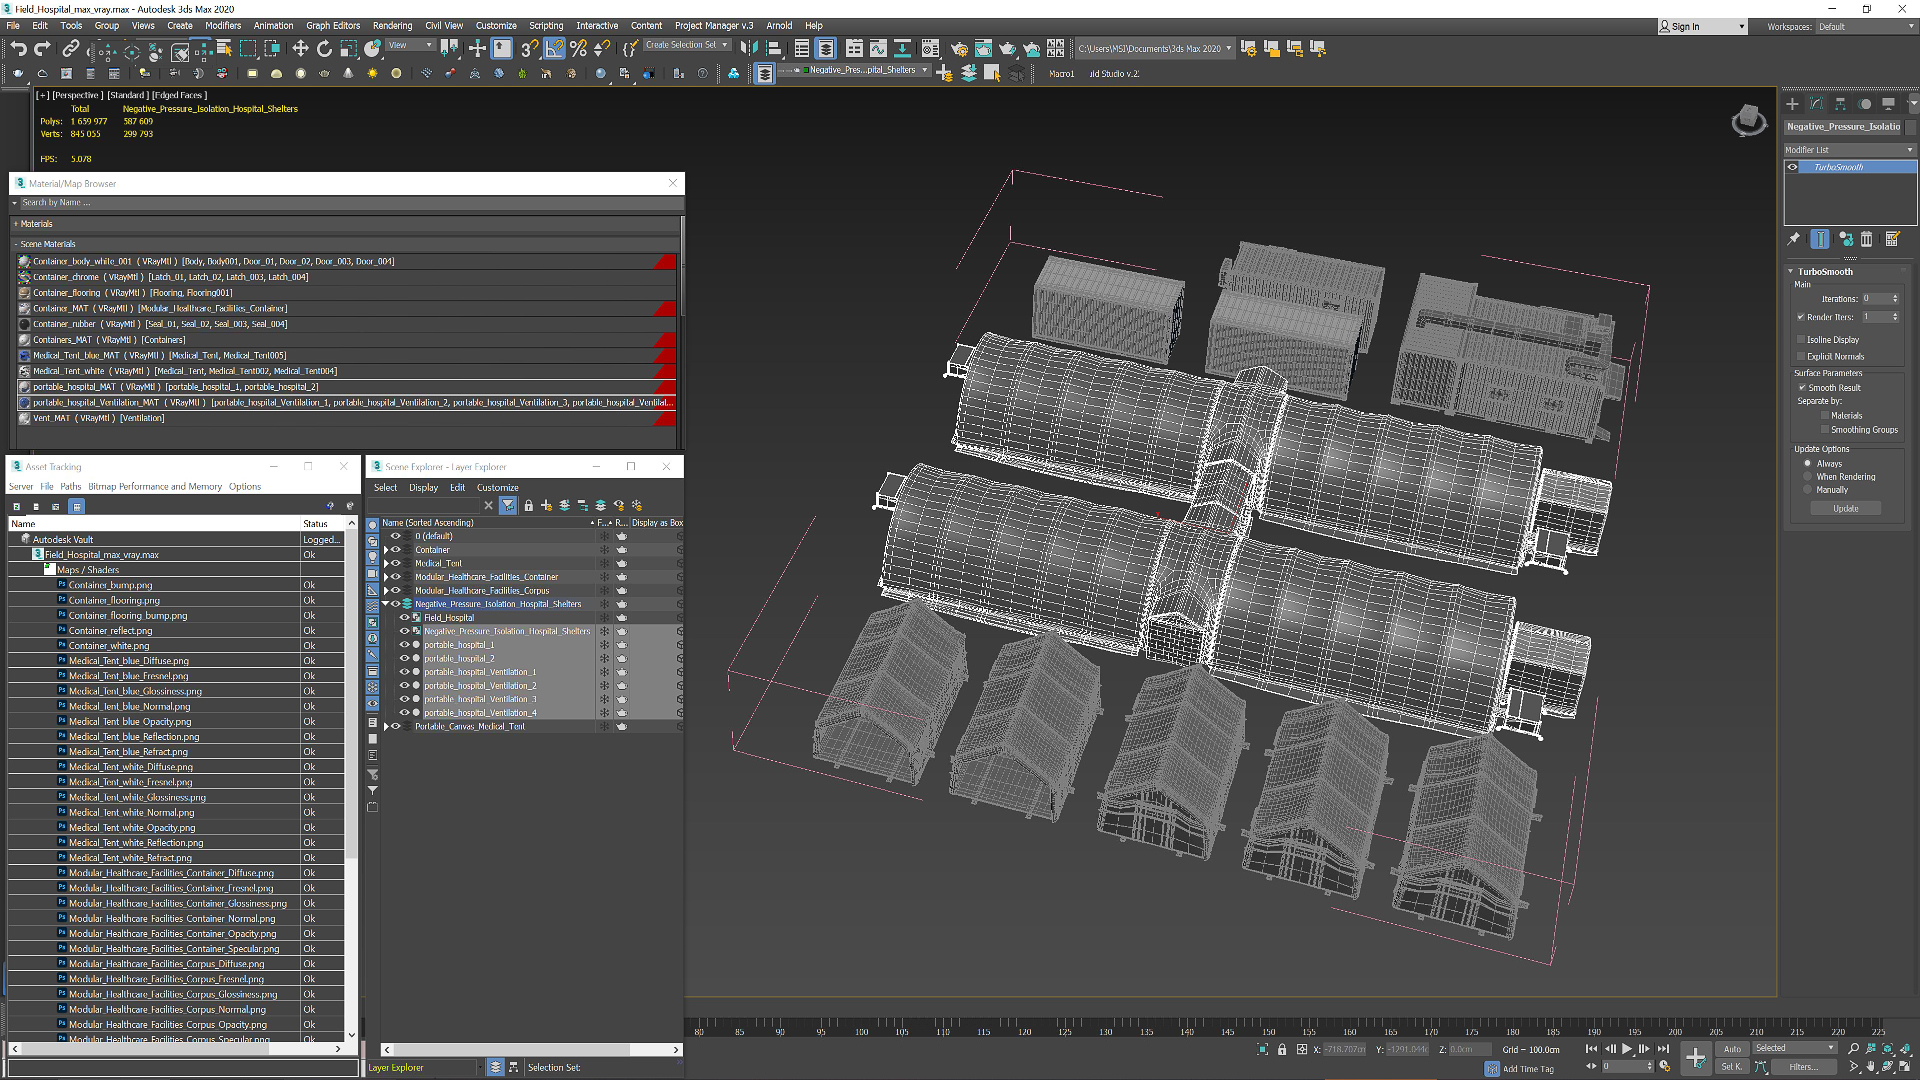
Task: Enable Separate by Materials checkbox
Action: (1825, 415)
